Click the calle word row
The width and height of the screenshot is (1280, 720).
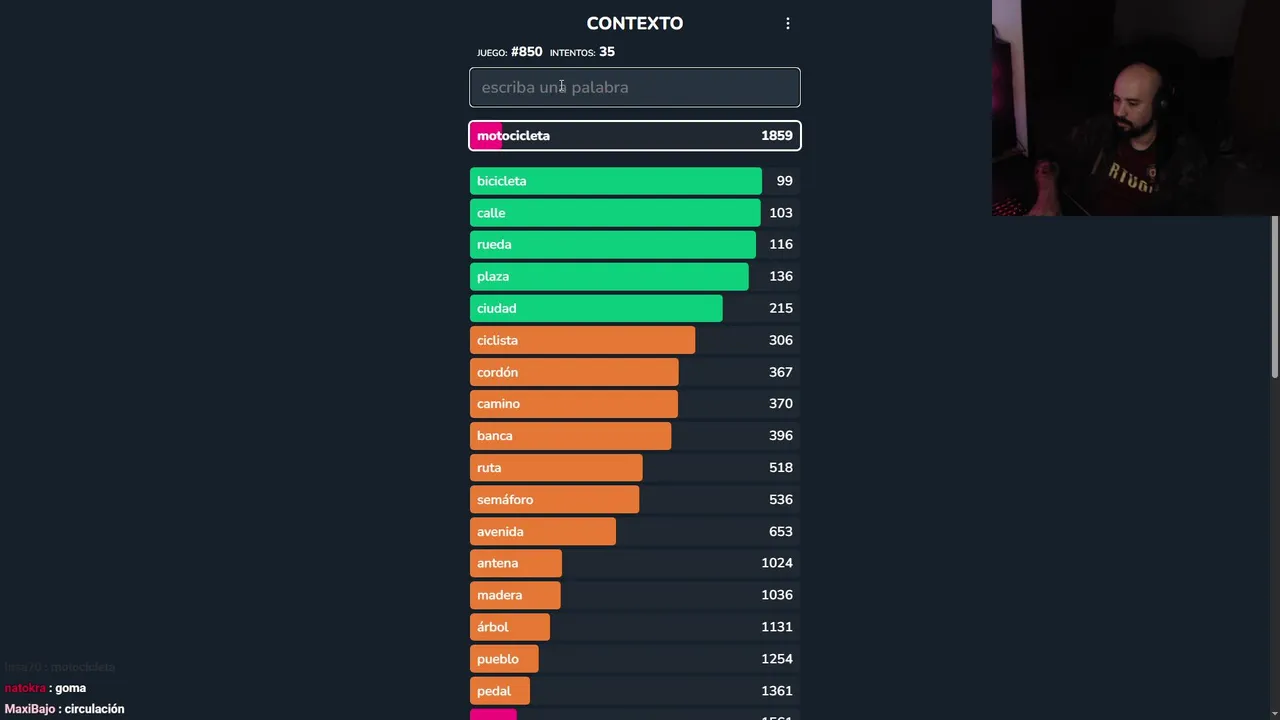(634, 213)
